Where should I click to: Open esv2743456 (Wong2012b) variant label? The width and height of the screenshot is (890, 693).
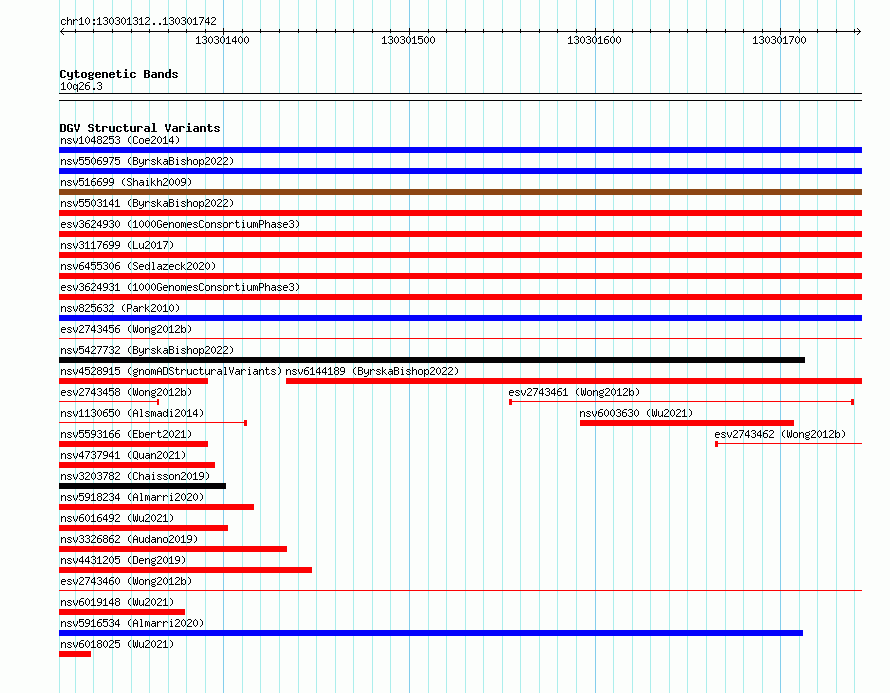(126, 329)
